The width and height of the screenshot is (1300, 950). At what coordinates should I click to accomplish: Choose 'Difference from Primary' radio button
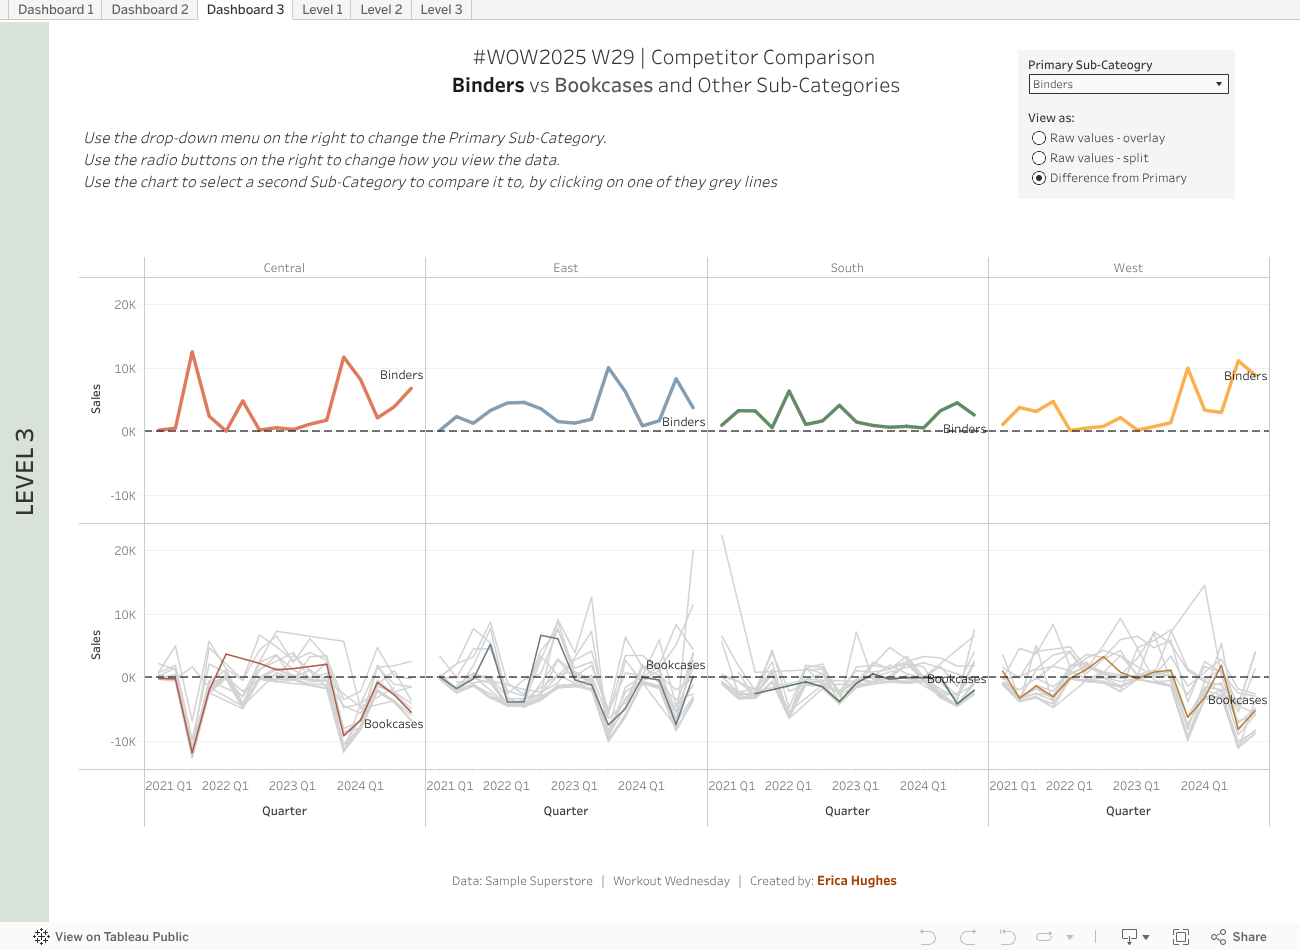pos(1039,178)
